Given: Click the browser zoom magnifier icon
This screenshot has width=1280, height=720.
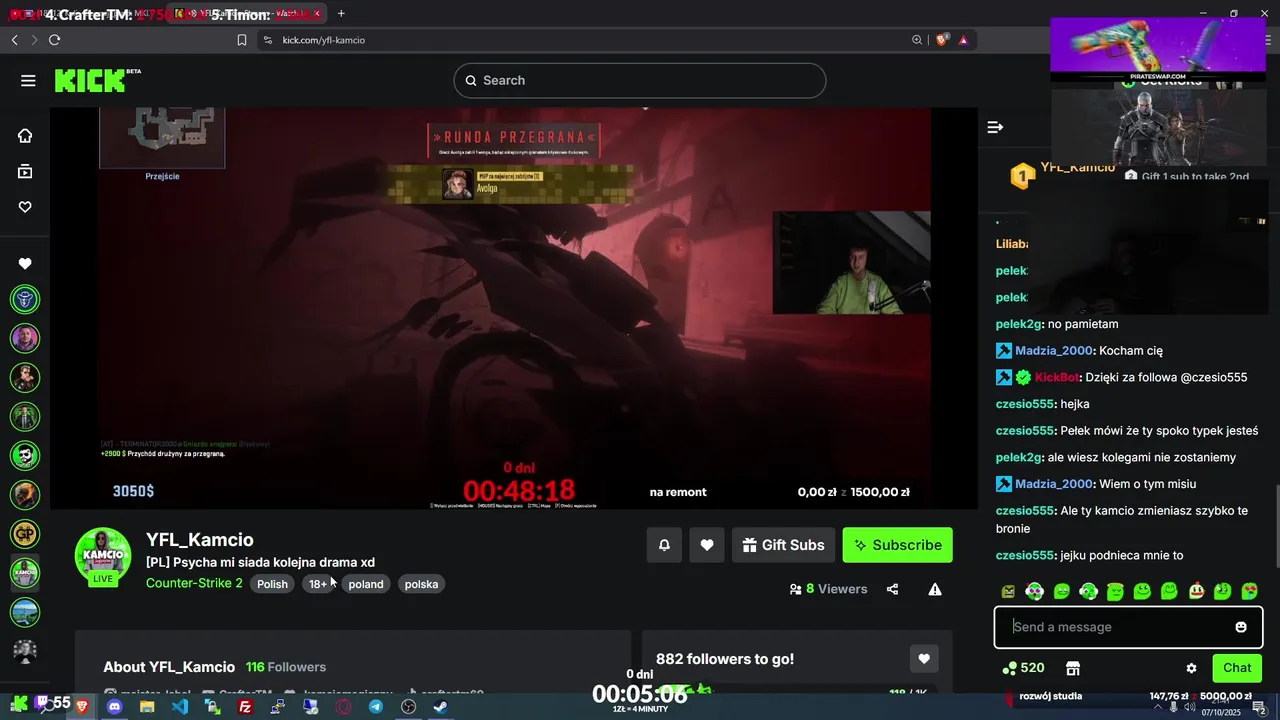Looking at the screenshot, I should 917,40.
